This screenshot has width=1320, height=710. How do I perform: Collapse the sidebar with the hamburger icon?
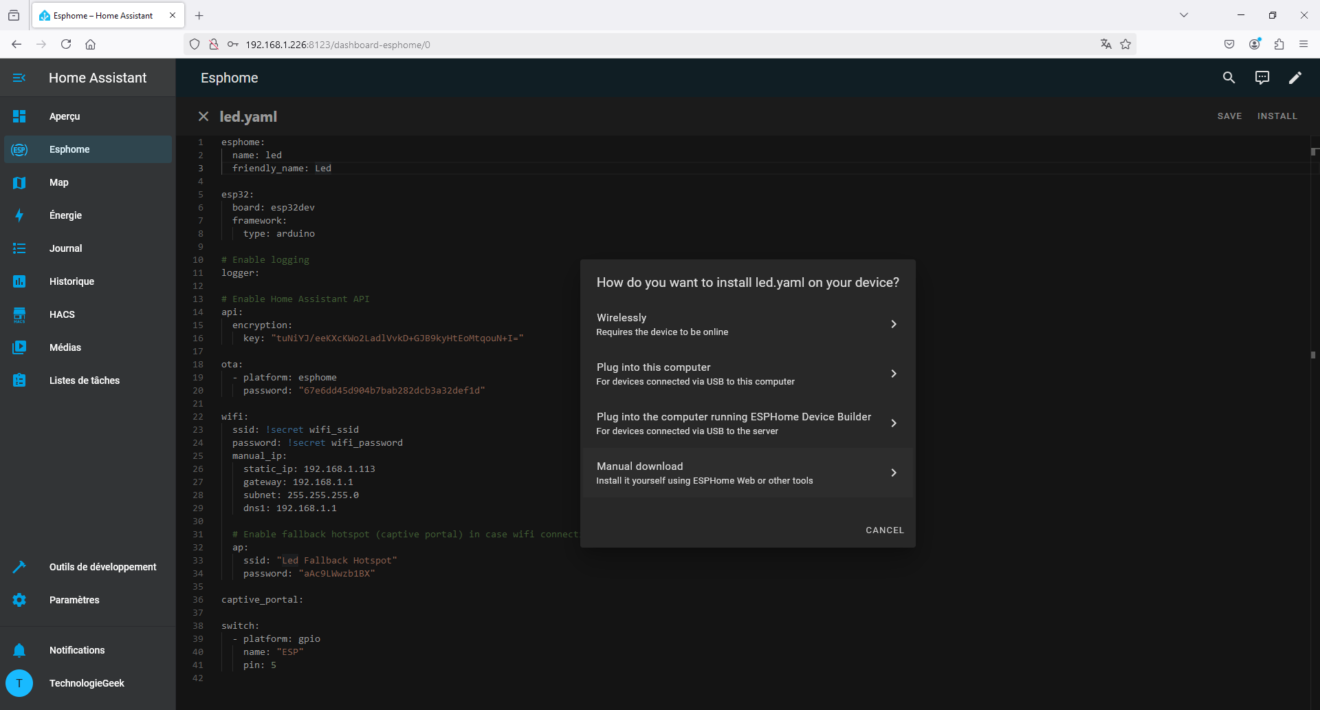click(18, 77)
